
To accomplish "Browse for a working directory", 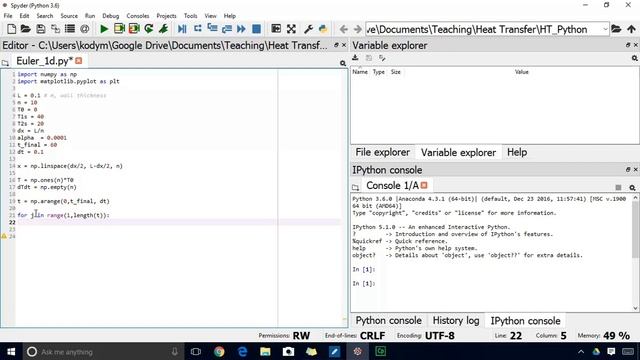I will pos(616,29).
